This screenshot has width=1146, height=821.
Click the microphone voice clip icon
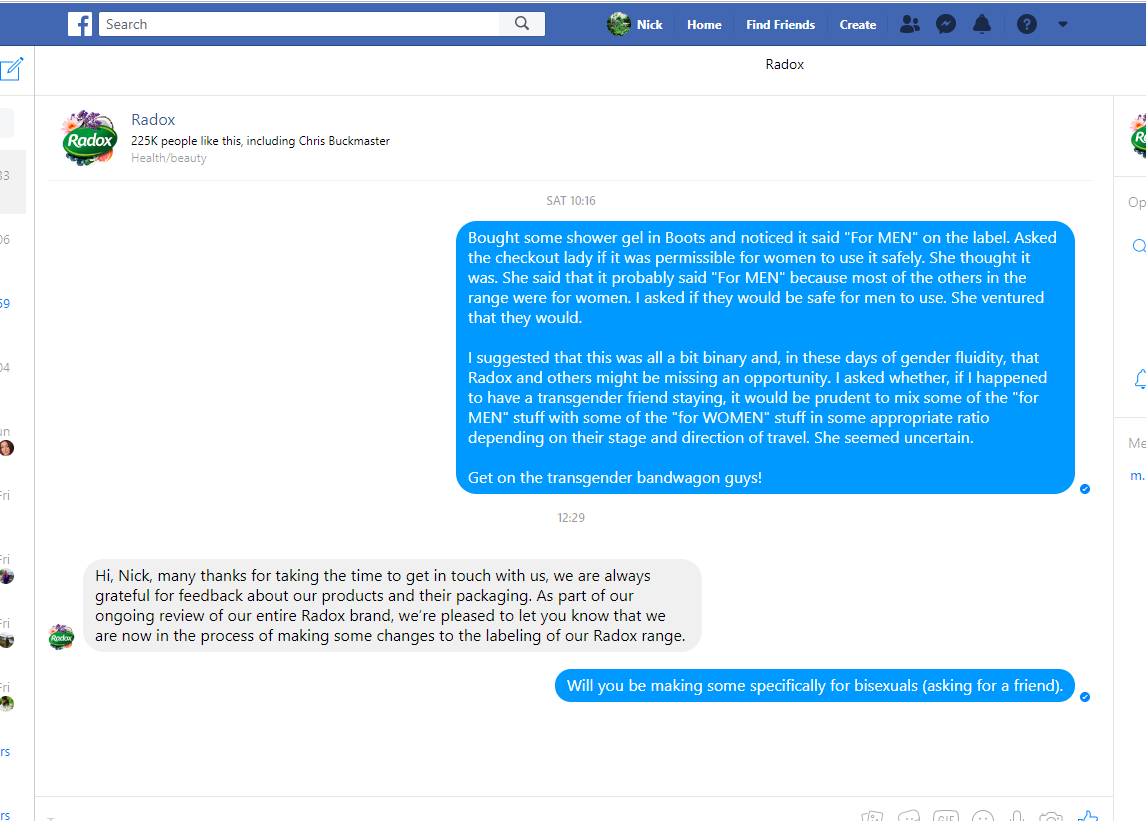pos(1017,816)
